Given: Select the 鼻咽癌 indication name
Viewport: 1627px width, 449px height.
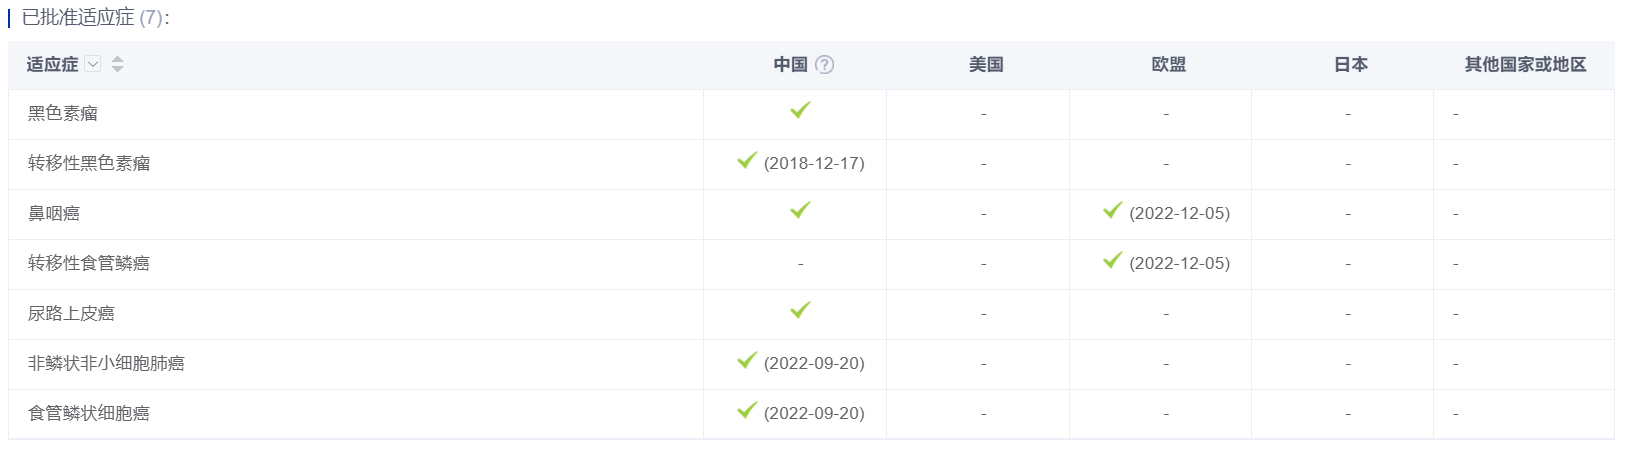Looking at the screenshot, I should 54,213.
